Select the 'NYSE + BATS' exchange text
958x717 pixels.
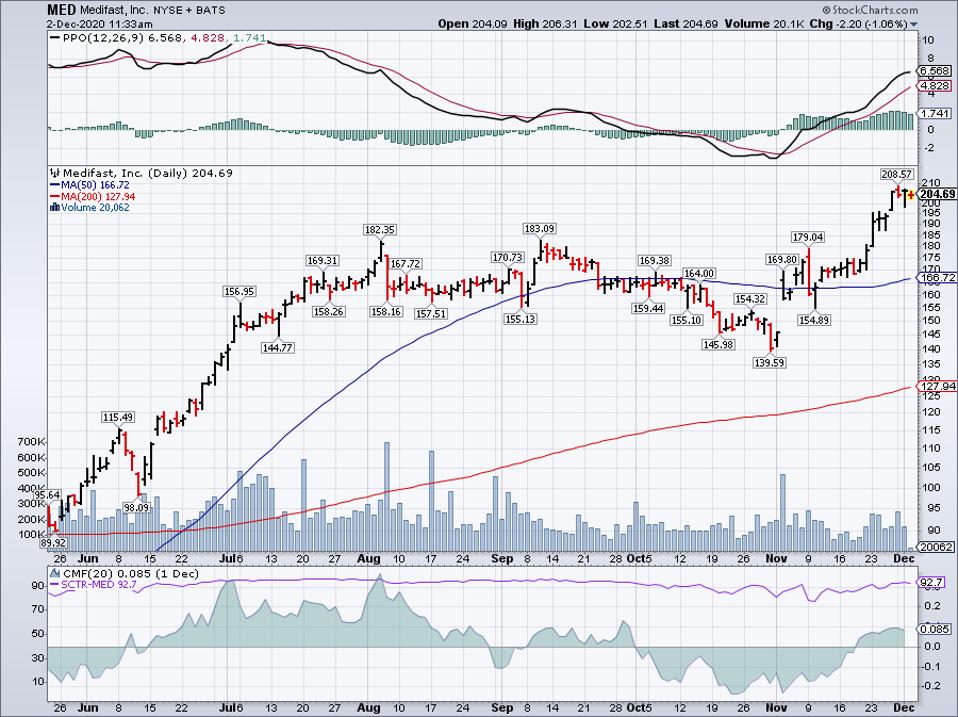pos(189,10)
